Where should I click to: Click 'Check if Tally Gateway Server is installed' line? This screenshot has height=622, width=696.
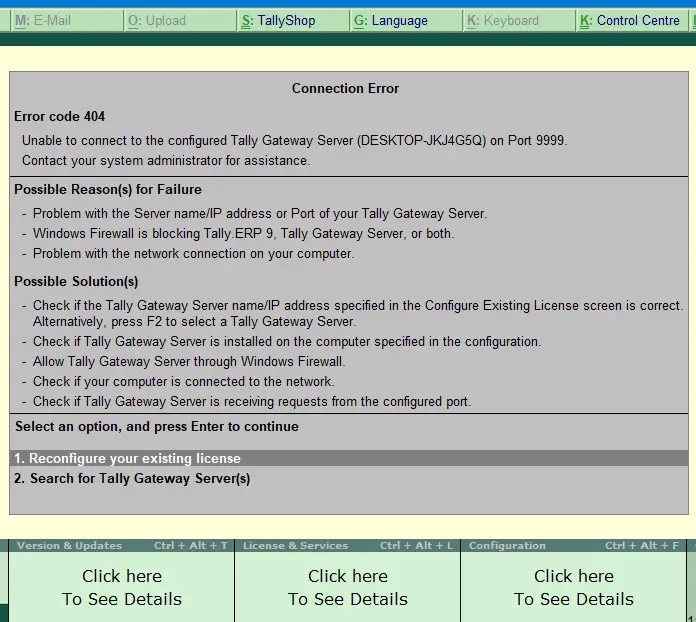point(287,341)
